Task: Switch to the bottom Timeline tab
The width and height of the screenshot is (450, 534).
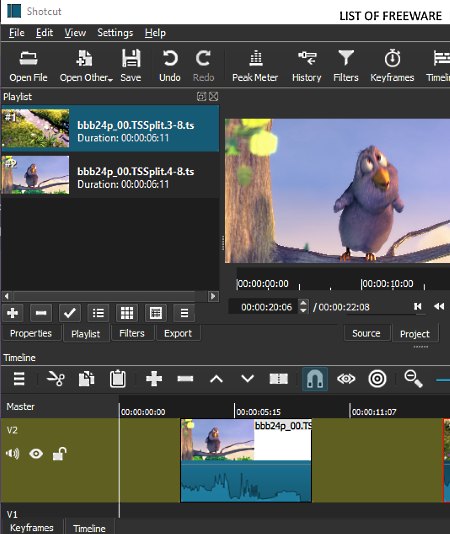Action: [89, 528]
